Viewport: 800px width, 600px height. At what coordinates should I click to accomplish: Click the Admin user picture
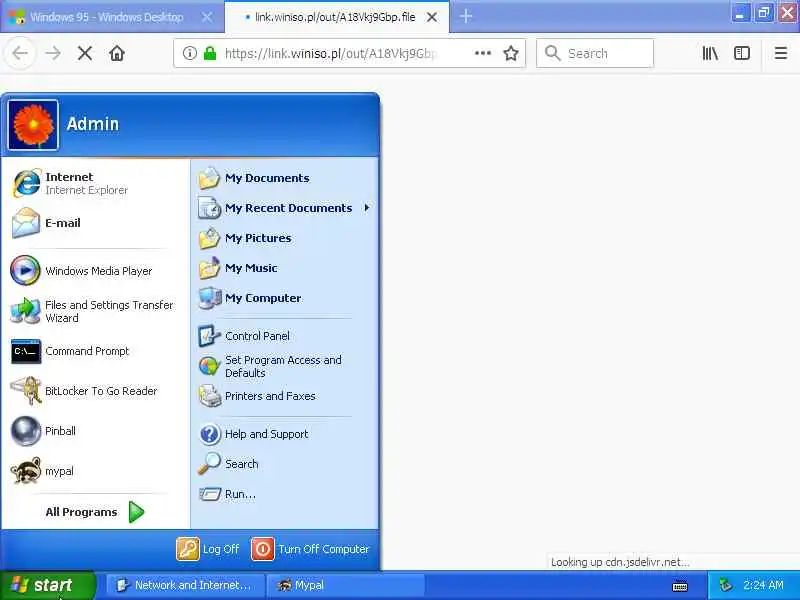click(x=33, y=125)
